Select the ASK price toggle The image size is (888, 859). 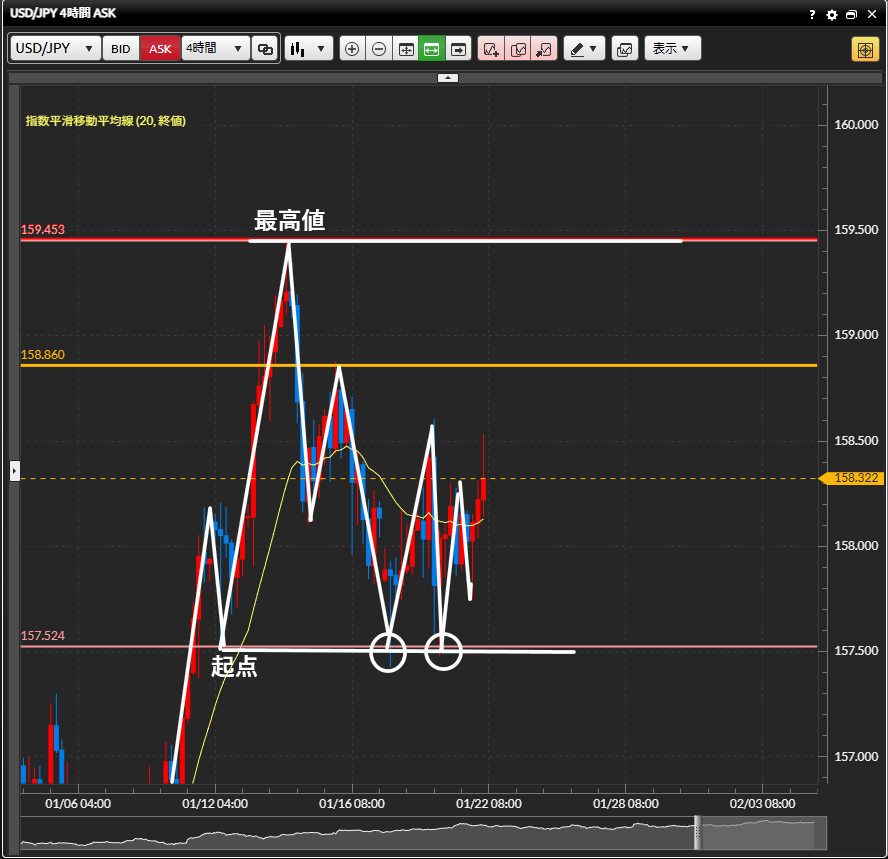coord(160,48)
